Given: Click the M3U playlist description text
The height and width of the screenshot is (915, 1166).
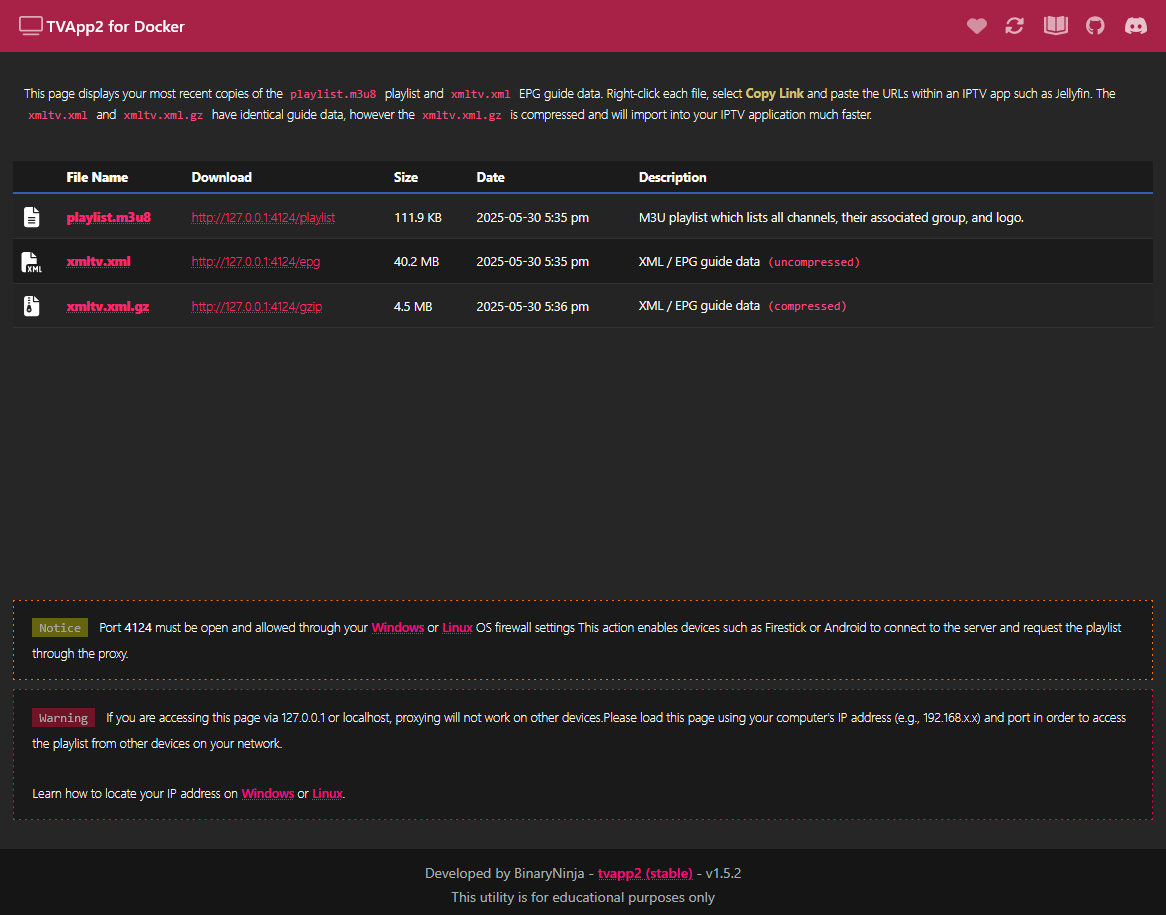Looking at the screenshot, I should (831, 217).
